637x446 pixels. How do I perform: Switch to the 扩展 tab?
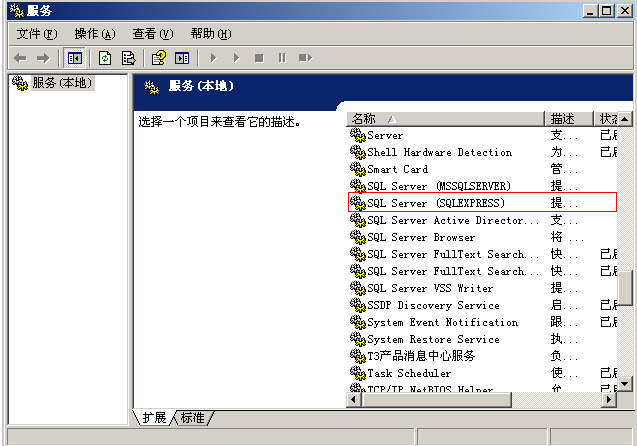154,417
